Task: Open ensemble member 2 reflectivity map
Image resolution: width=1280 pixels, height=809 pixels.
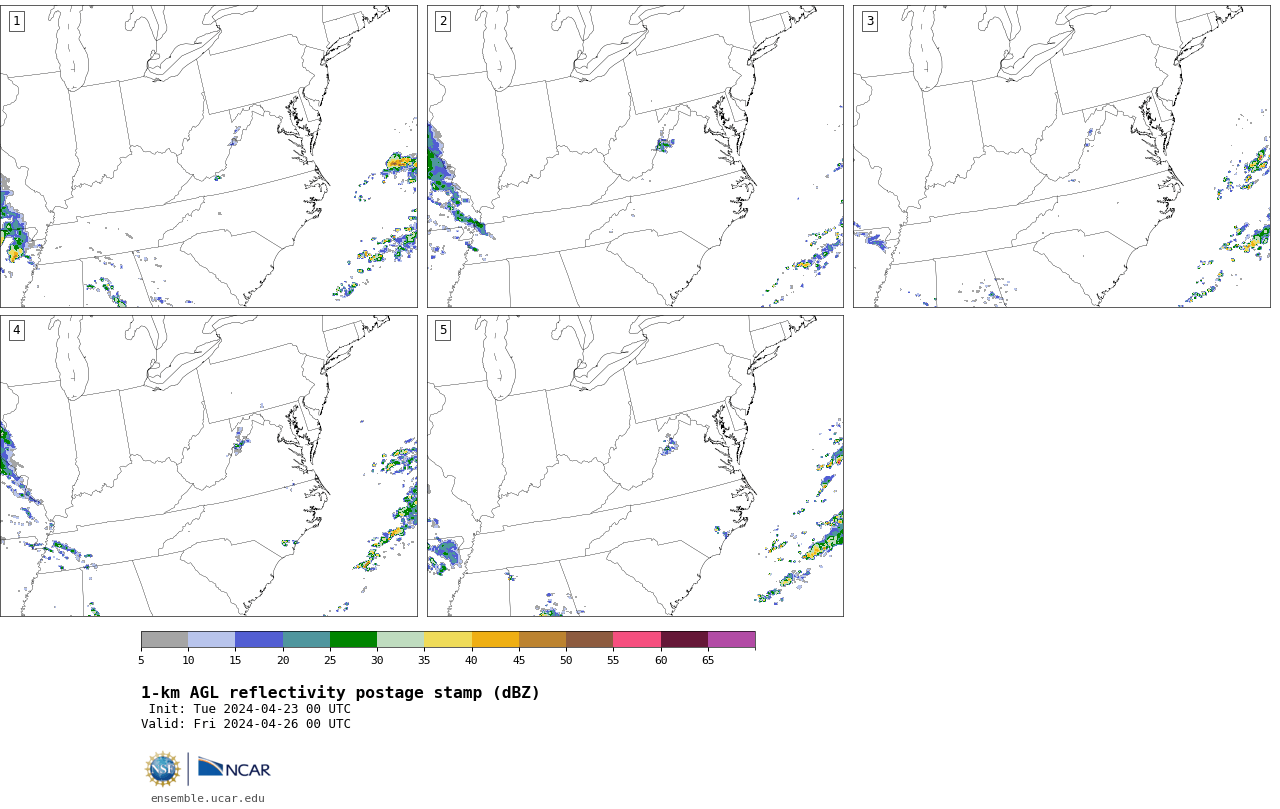Action: click(635, 156)
